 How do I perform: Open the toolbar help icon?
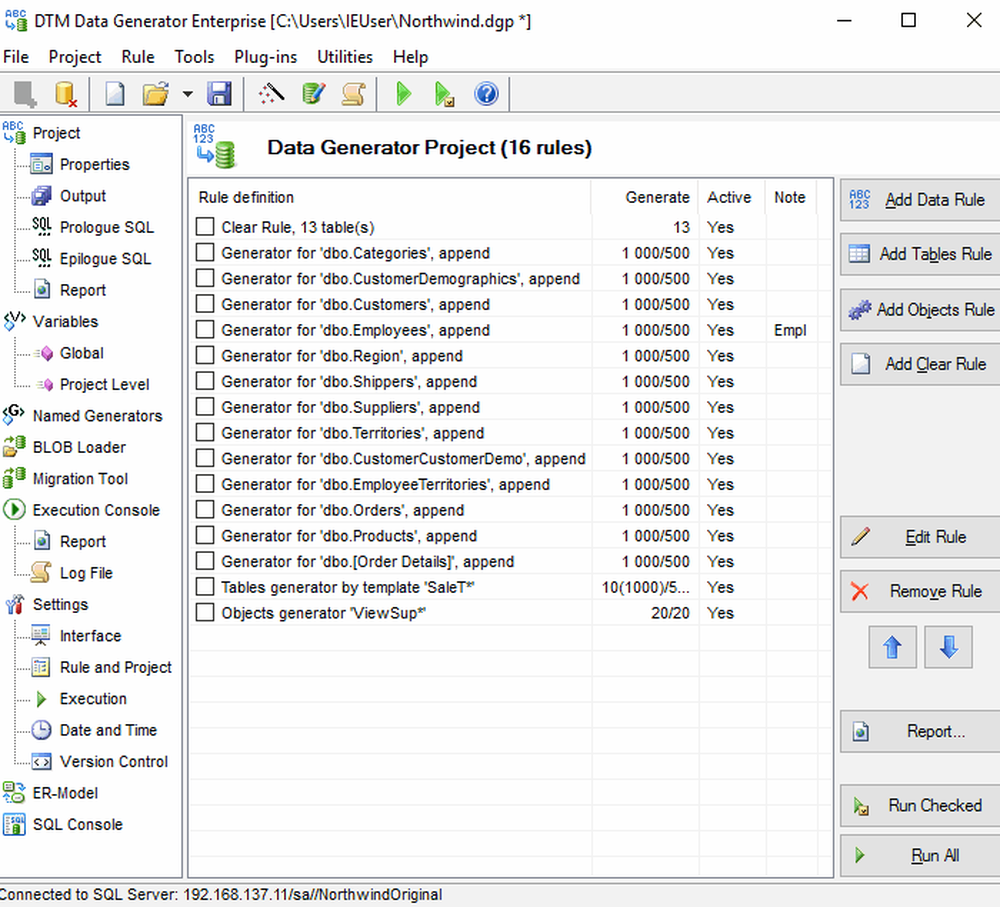point(487,93)
